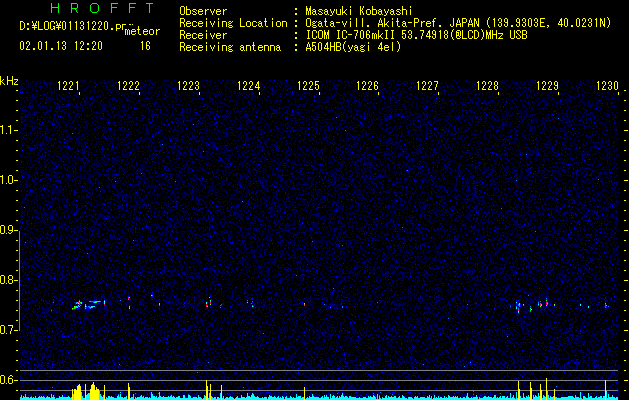629x400 pixels.
Task: Click the 0.8 kHz frequency label
Action: tap(8, 280)
